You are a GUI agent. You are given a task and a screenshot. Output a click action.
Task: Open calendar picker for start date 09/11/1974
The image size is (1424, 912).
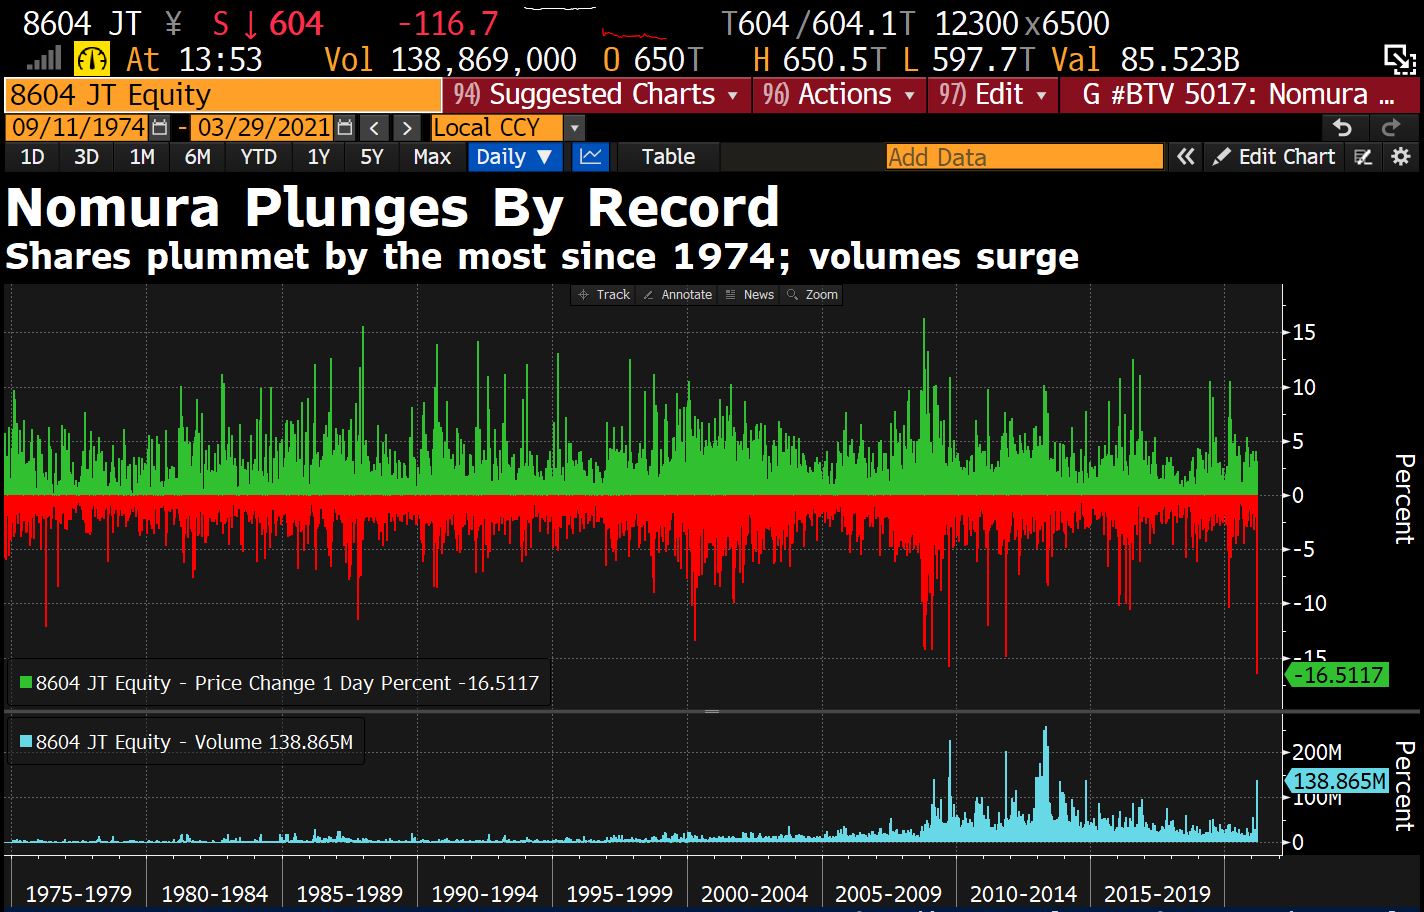point(160,128)
